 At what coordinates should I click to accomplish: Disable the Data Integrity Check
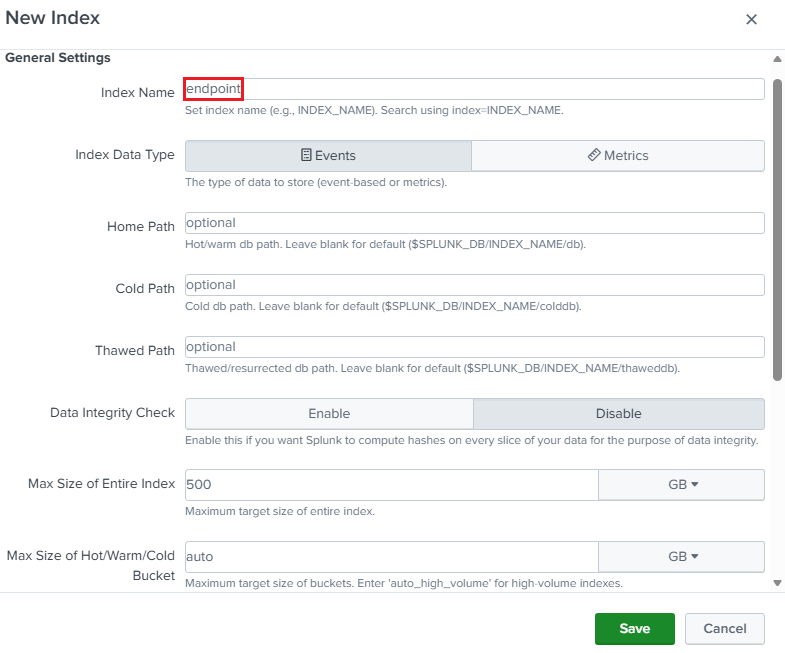[619, 414]
